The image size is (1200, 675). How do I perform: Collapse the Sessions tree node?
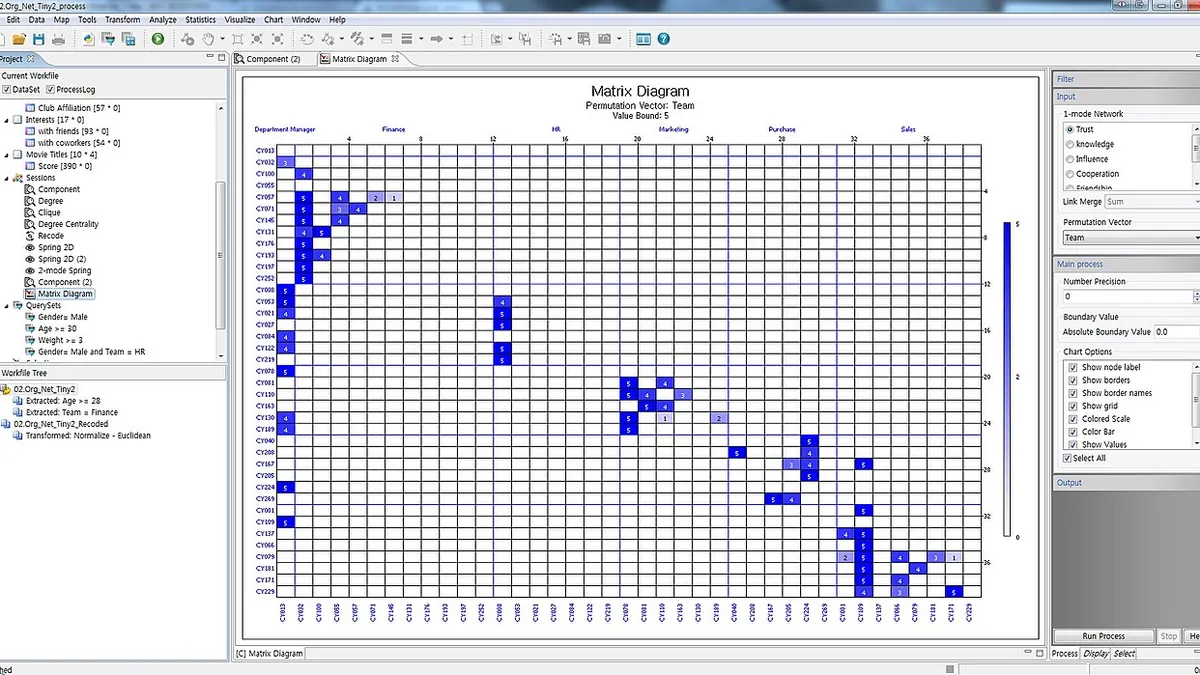point(7,178)
